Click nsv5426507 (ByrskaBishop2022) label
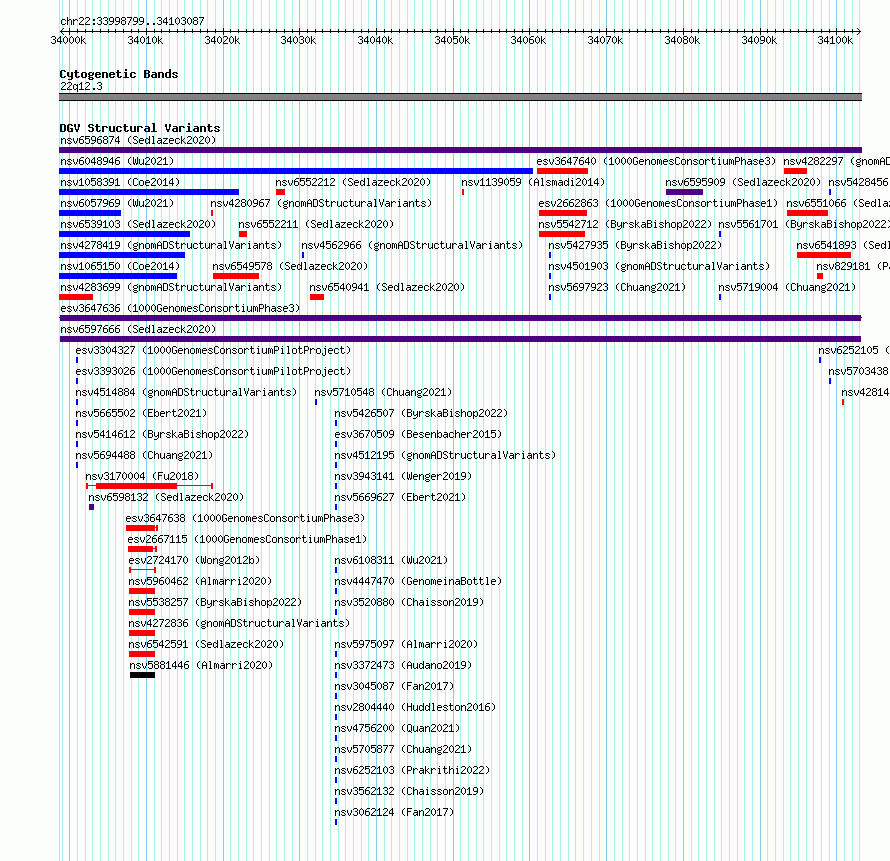 point(421,413)
